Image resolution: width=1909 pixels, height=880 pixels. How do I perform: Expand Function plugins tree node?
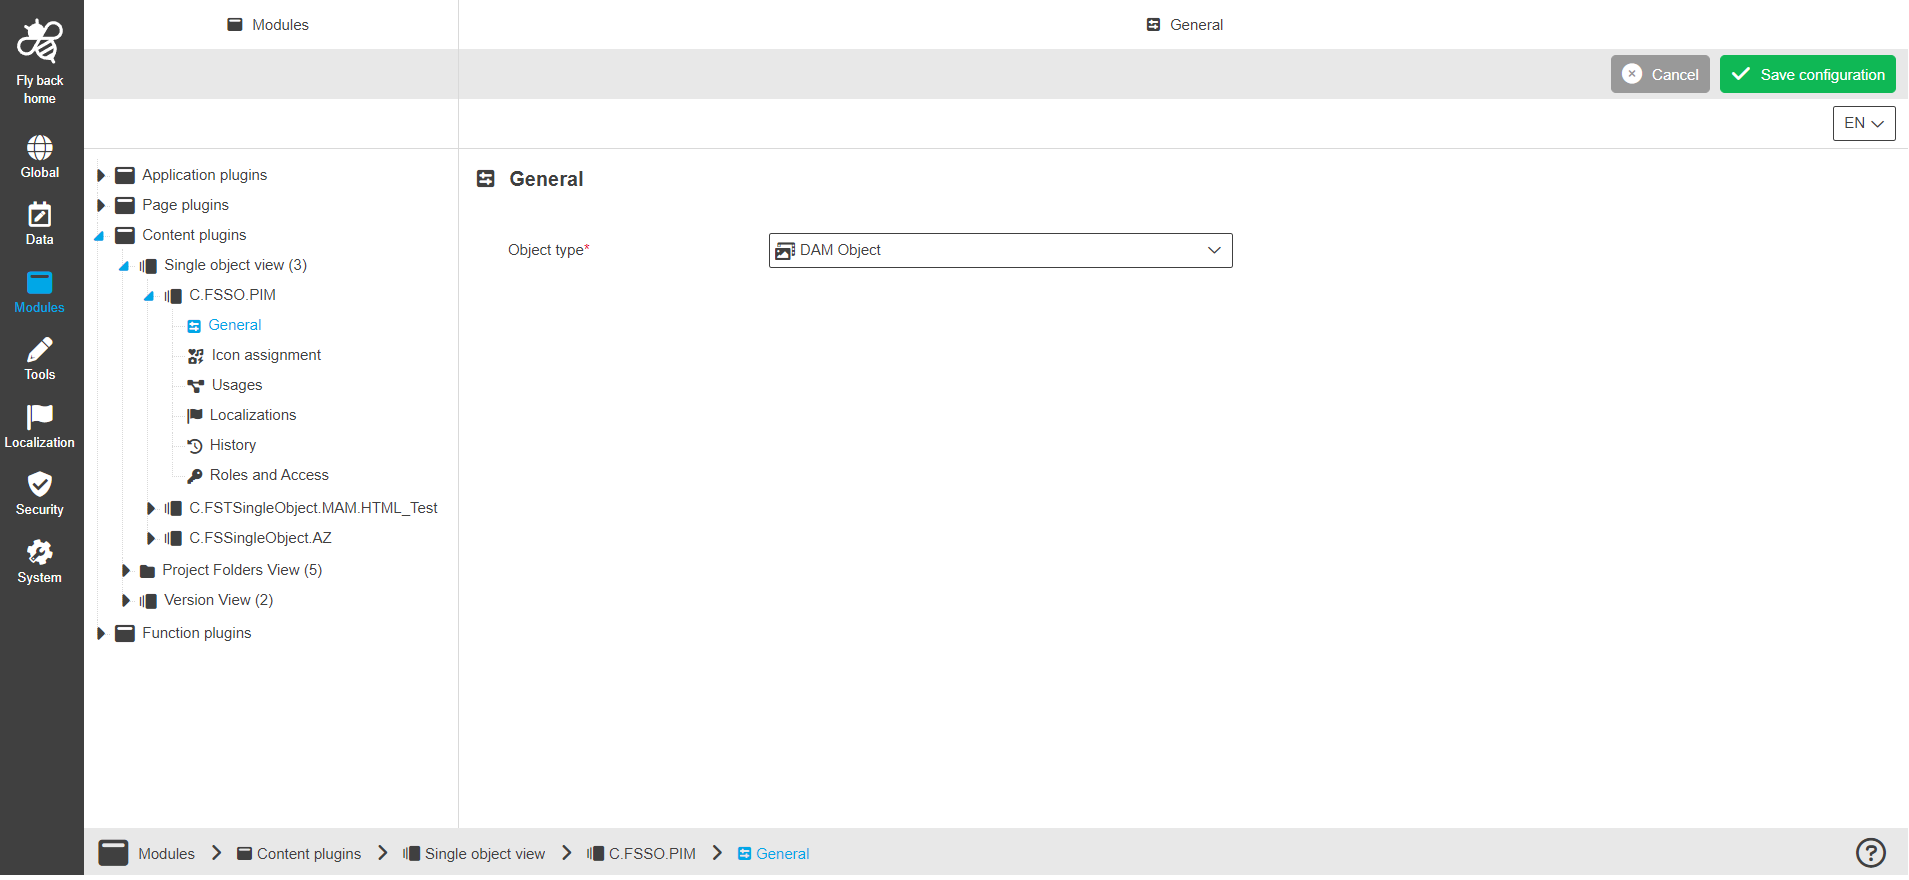101,634
